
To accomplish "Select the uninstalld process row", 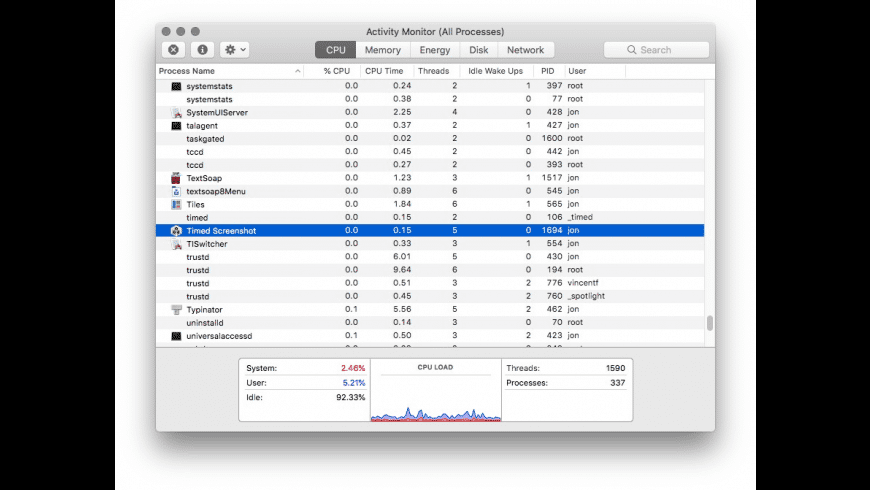I will [430, 322].
